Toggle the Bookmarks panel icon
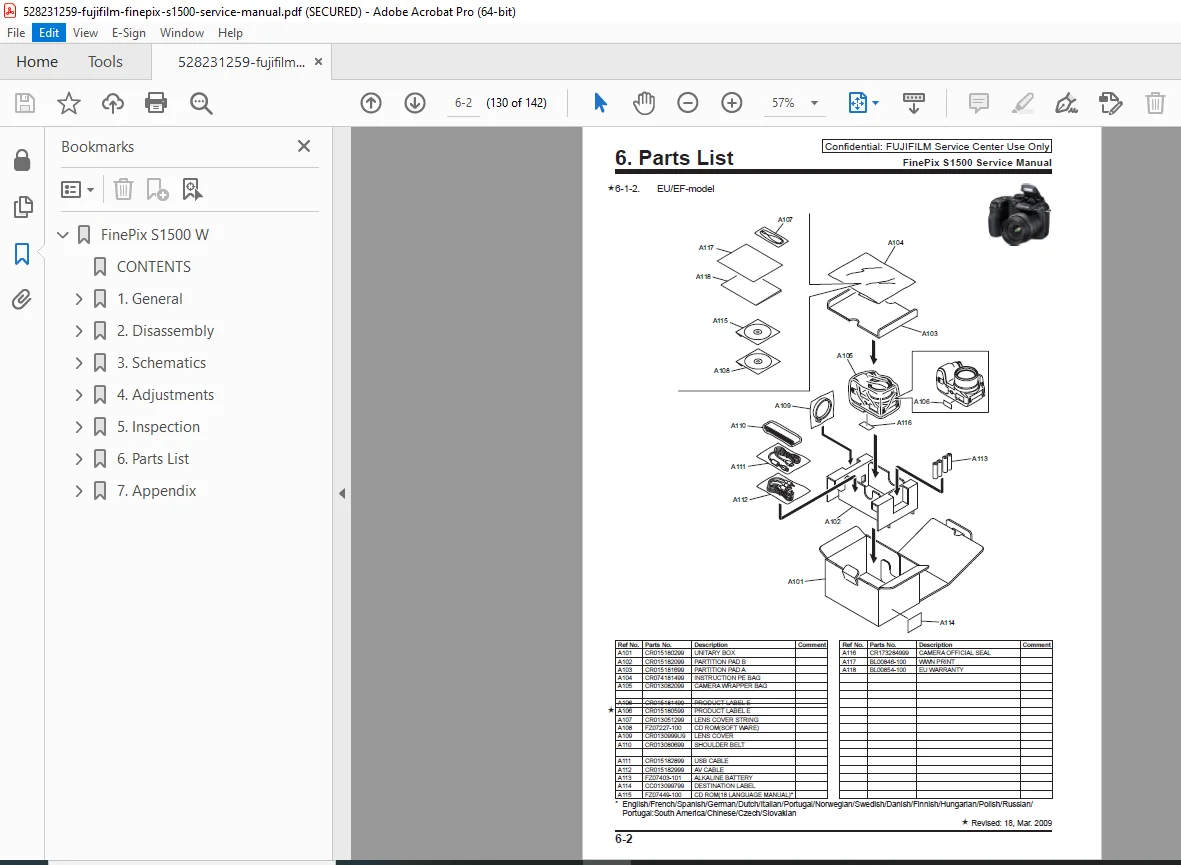Image resolution: width=1181 pixels, height=865 pixels. pyautogui.click(x=22, y=253)
